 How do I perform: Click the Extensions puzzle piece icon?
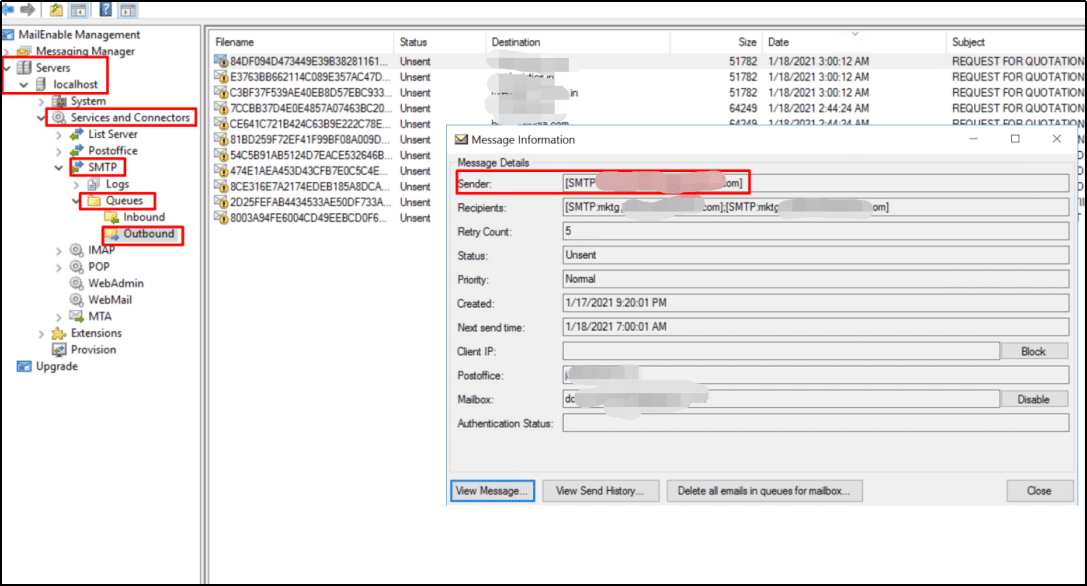pyautogui.click(x=60, y=334)
